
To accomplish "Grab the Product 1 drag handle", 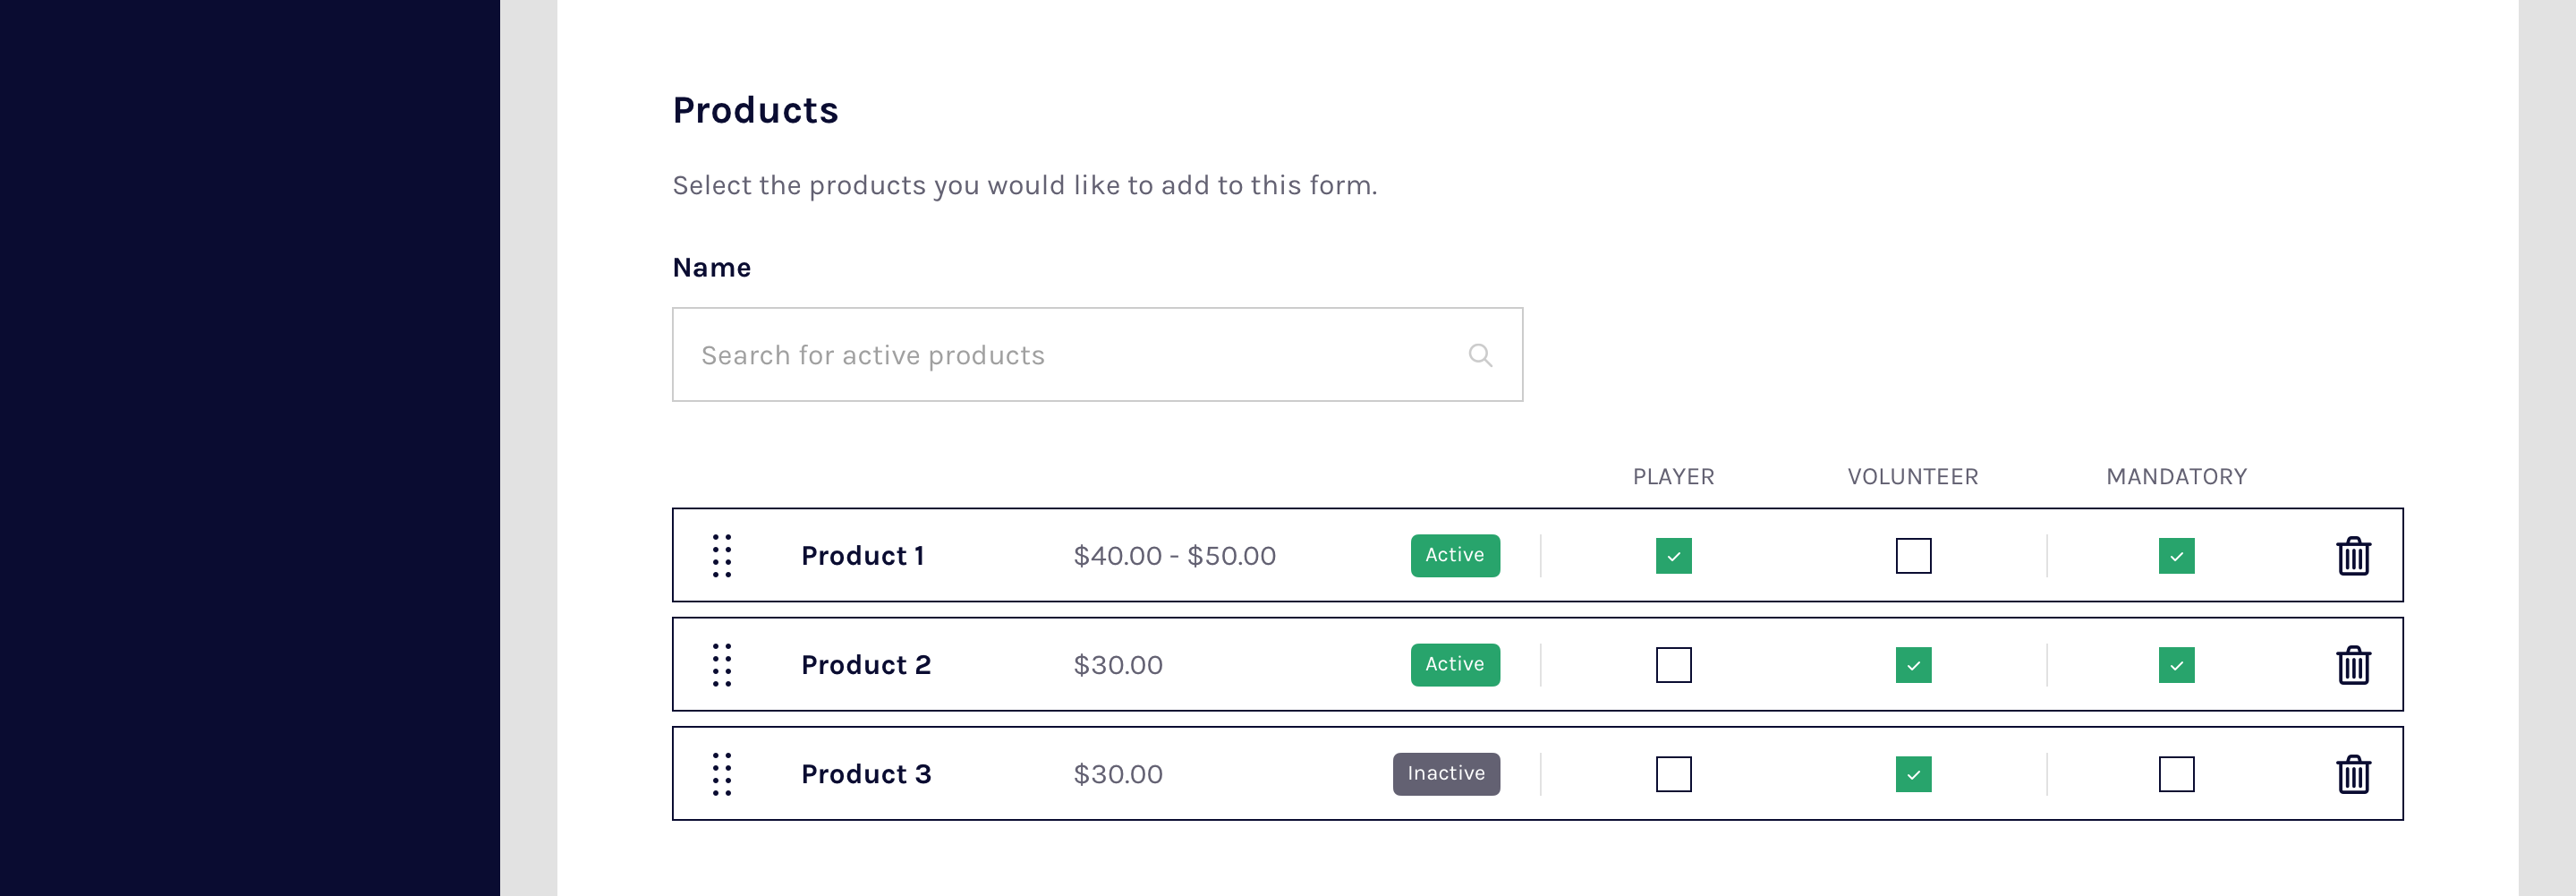I will [722, 556].
